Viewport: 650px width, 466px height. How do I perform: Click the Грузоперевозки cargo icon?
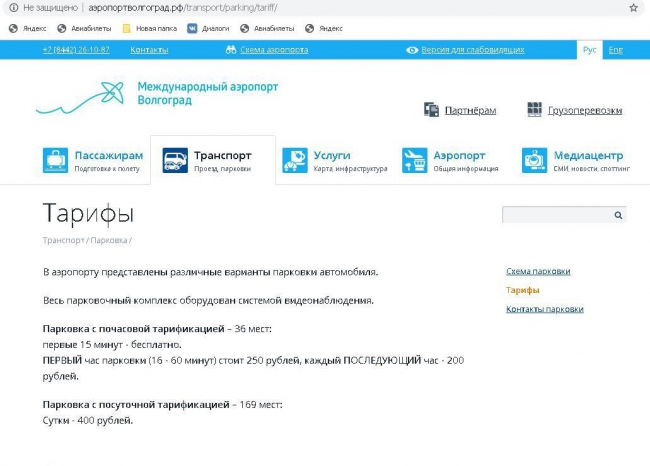point(535,110)
